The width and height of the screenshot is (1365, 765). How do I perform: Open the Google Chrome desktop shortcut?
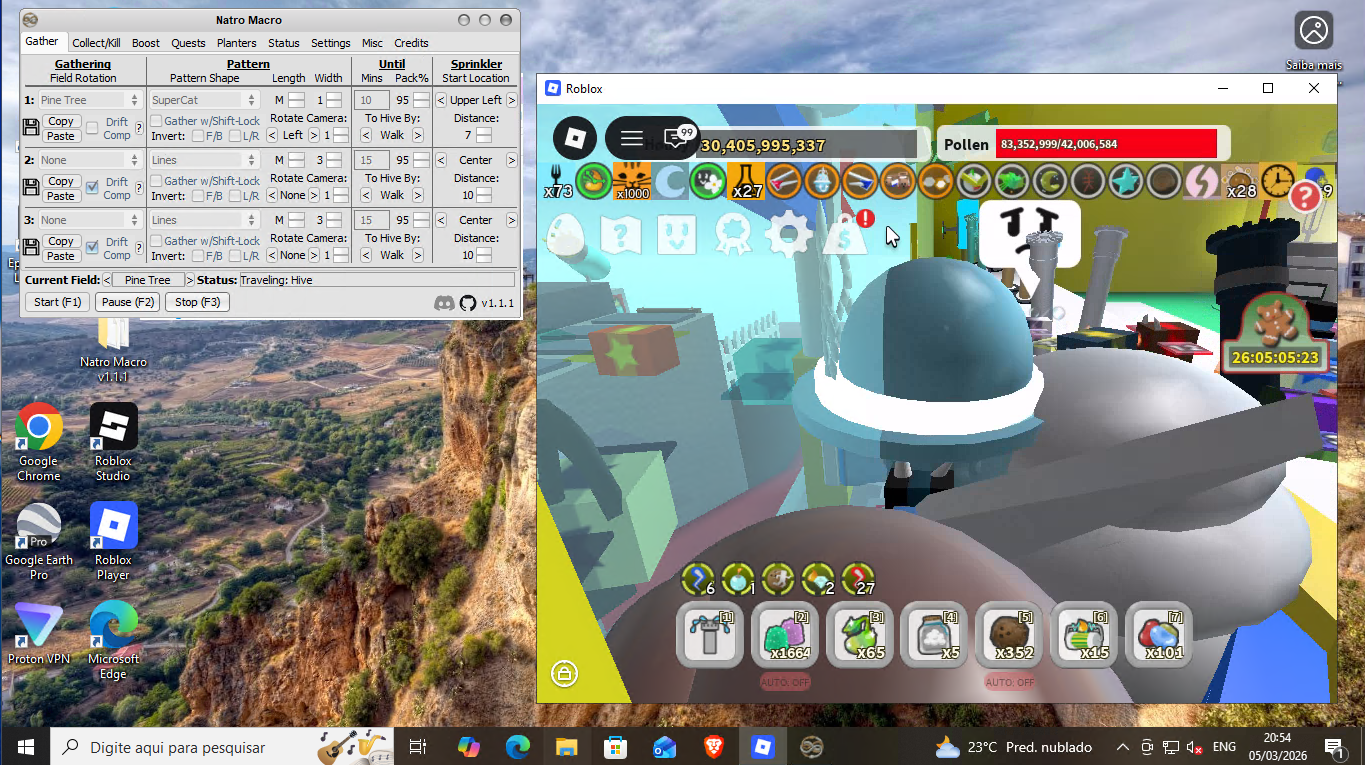tap(38, 441)
